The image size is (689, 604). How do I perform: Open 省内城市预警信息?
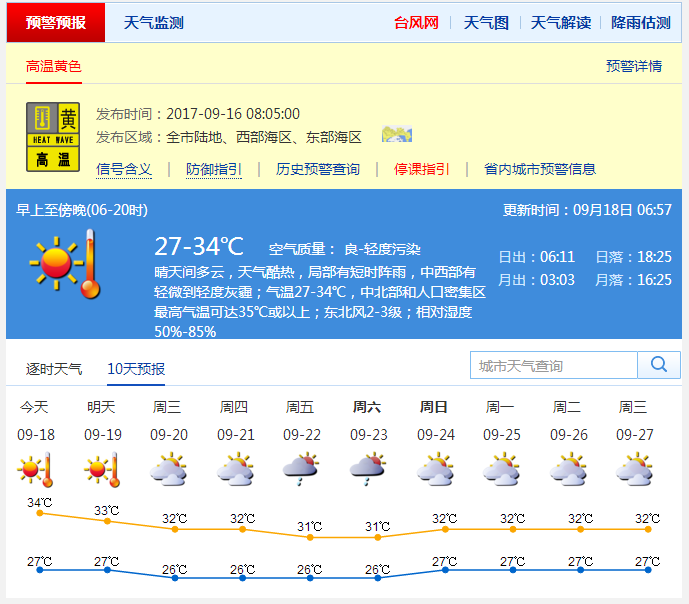pos(540,169)
